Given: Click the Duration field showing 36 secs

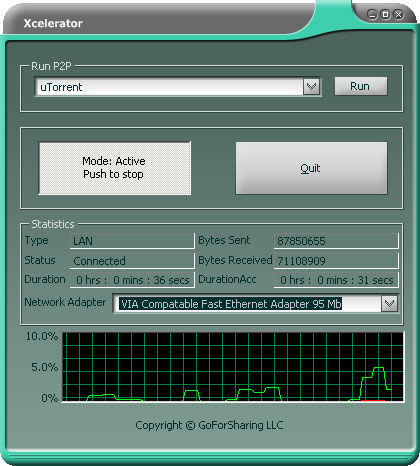Looking at the screenshot, I should click(132, 280).
